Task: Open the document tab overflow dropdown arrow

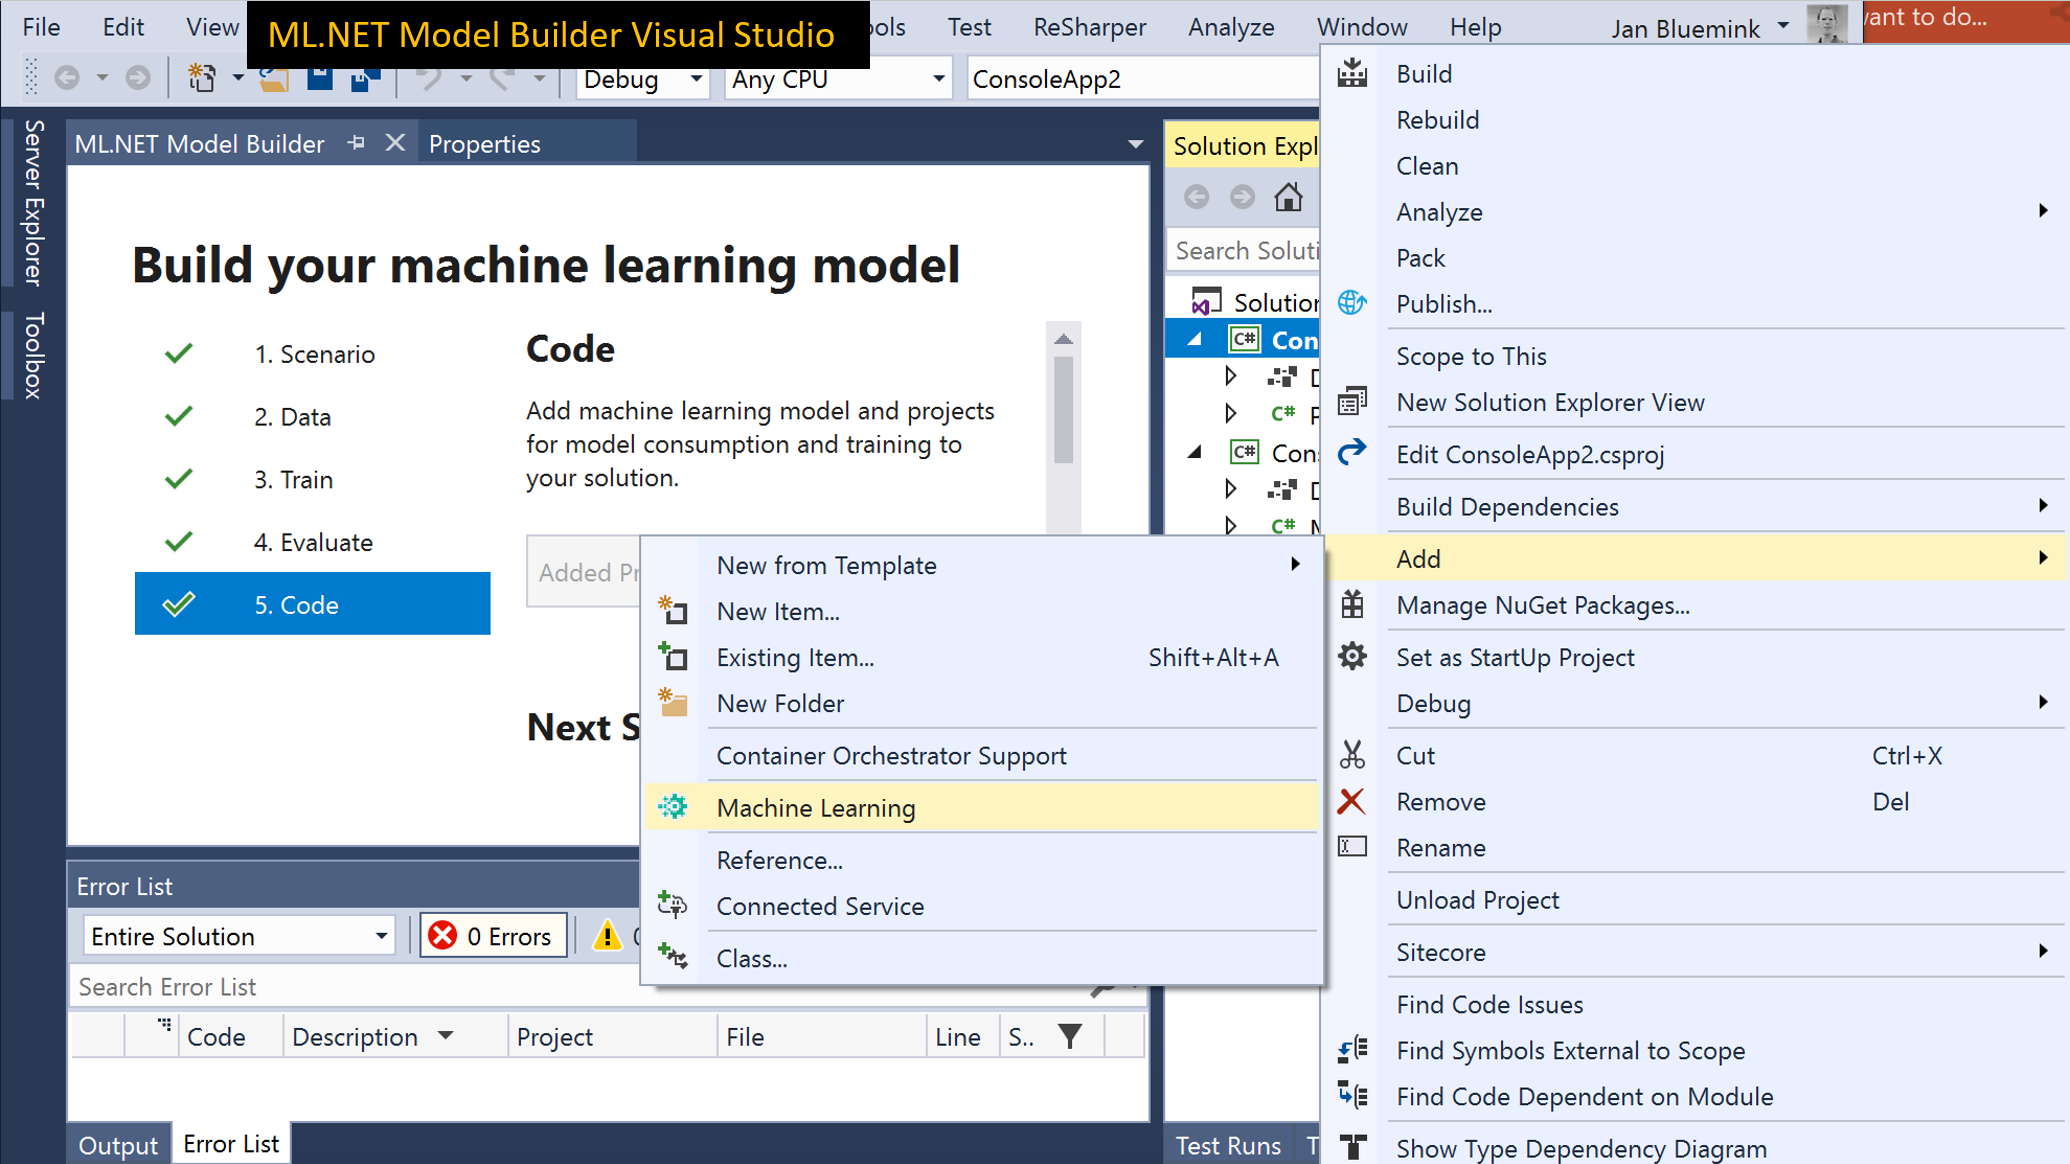Action: (1136, 144)
